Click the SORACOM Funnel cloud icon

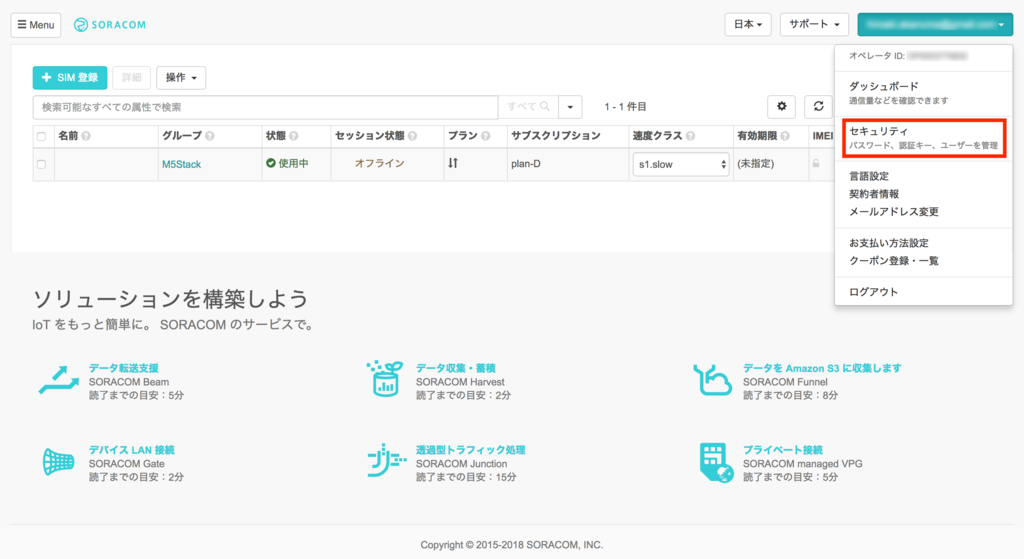tap(712, 380)
